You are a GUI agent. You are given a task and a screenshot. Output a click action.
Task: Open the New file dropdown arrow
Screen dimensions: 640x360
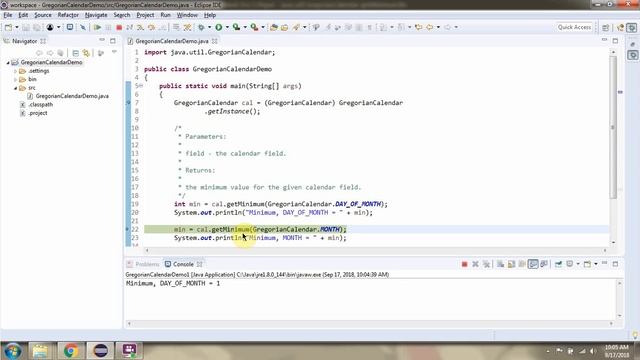point(17,27)
